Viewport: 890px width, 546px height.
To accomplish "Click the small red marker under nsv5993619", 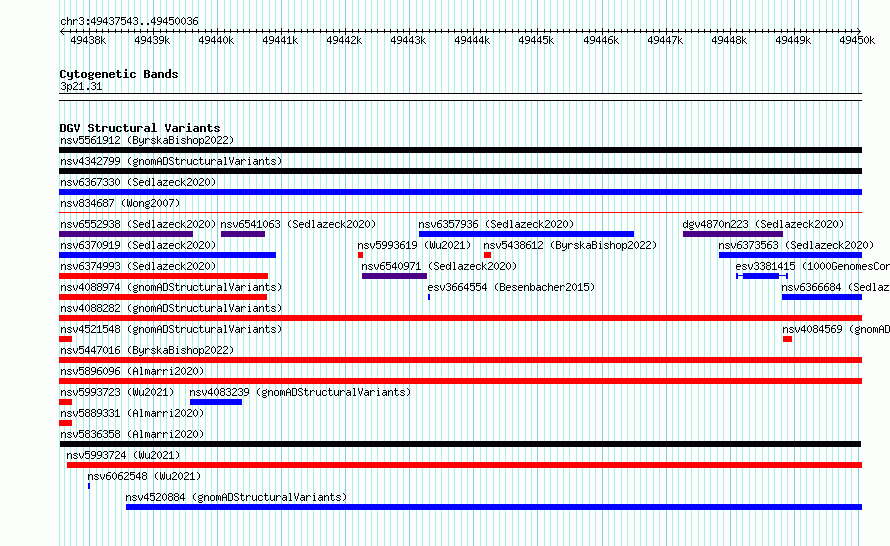I will point(360,255).
